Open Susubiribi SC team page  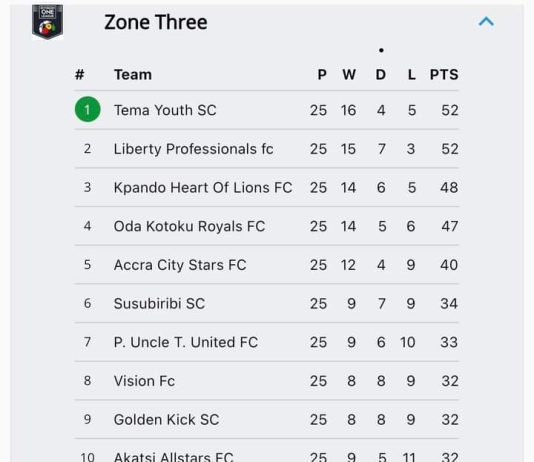point(159,304)
